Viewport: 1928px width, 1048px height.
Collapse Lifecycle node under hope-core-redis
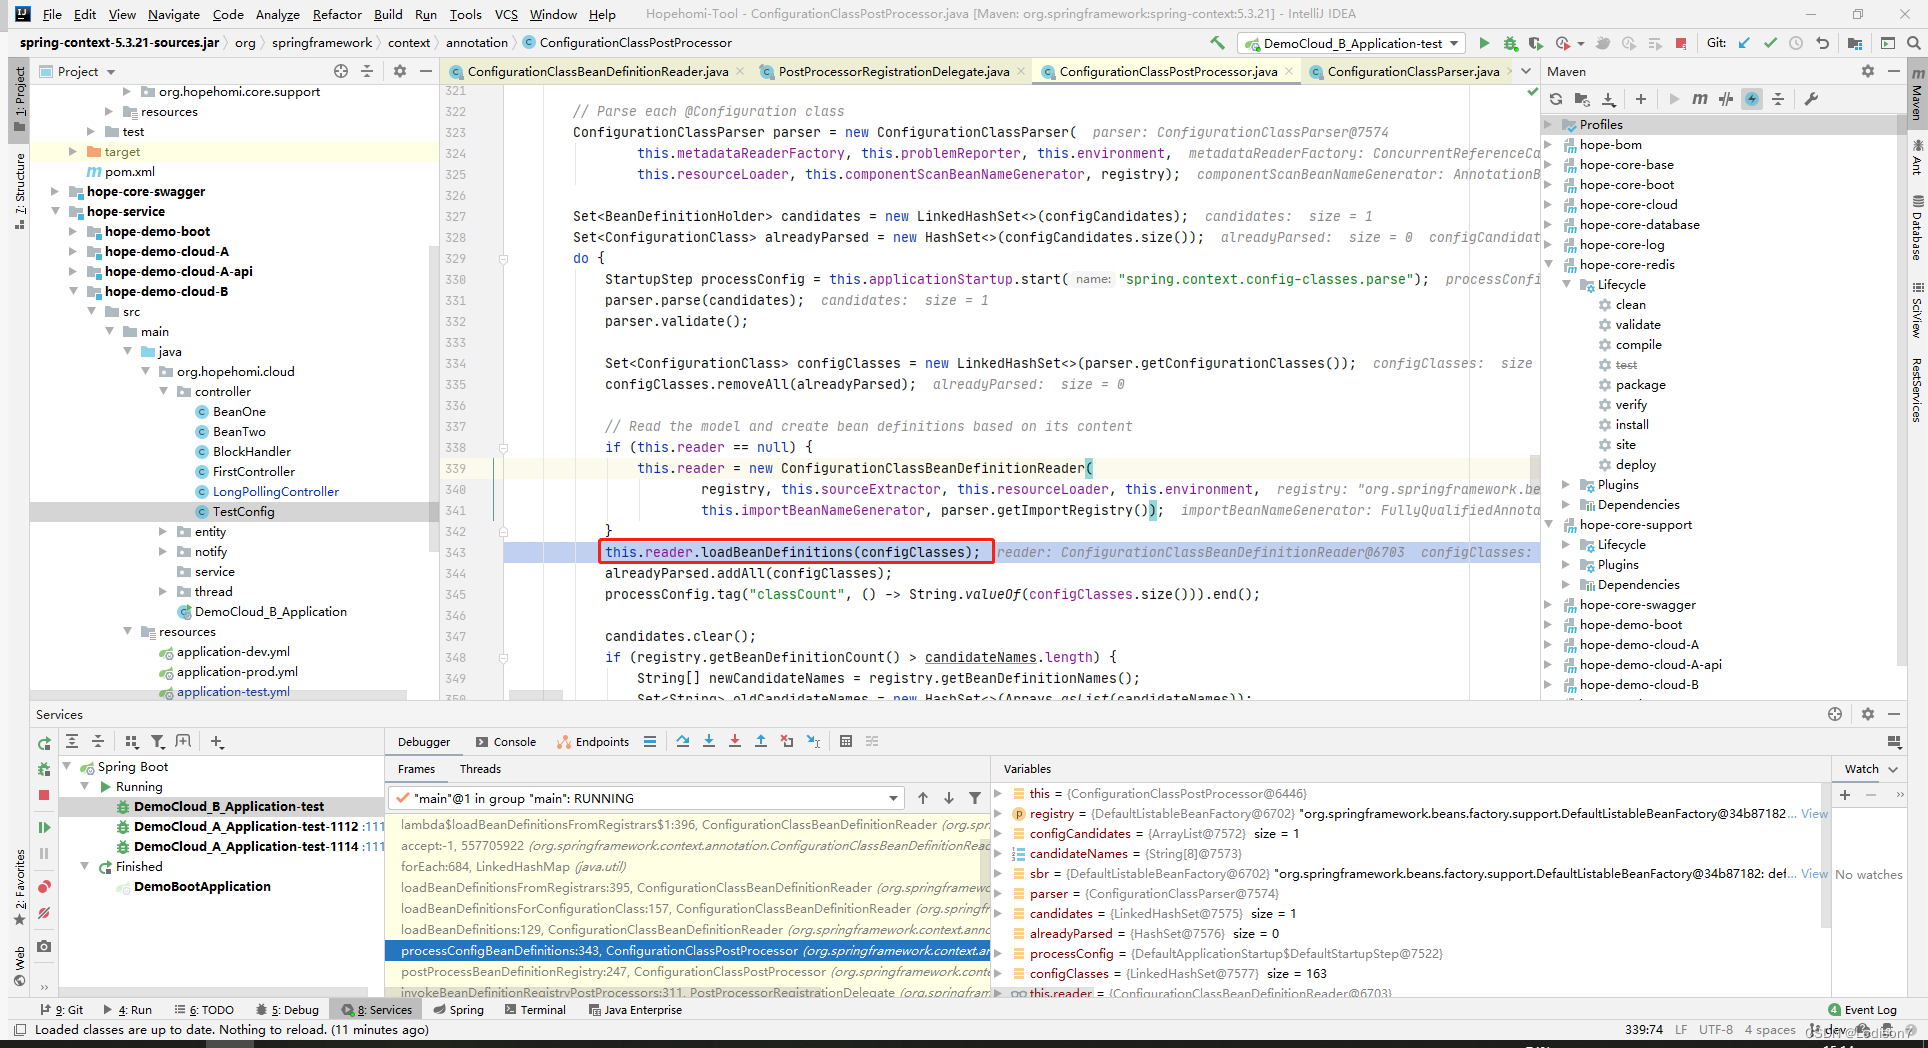coord(1567,285)
